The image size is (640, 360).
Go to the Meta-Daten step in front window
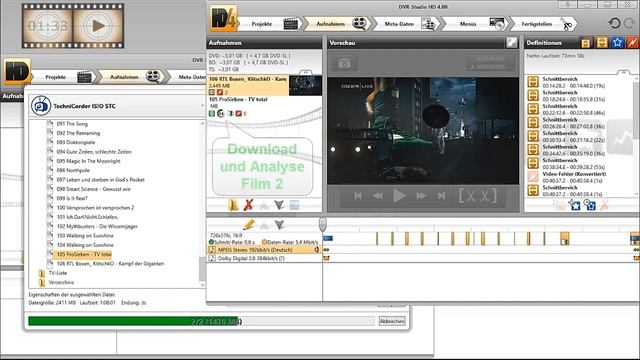pyautogui.click(x=409, y=24)
